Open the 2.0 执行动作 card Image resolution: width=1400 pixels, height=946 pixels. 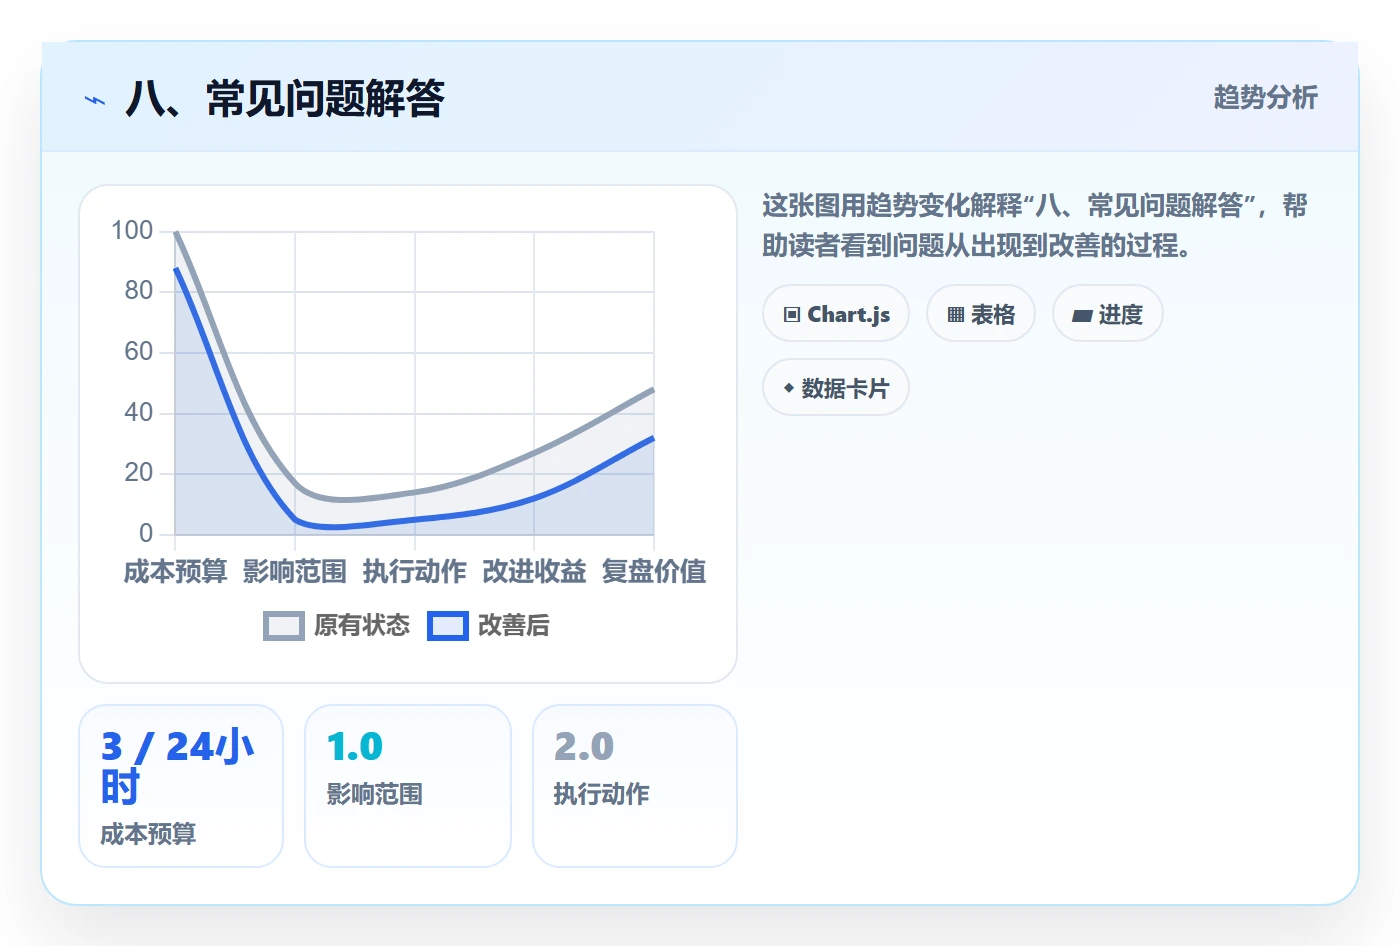click(x=635, y=786)
